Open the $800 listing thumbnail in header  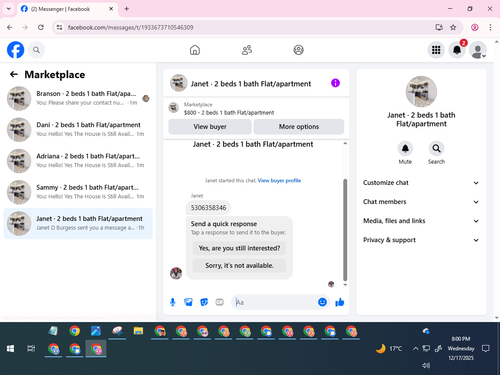pos(173,108)
